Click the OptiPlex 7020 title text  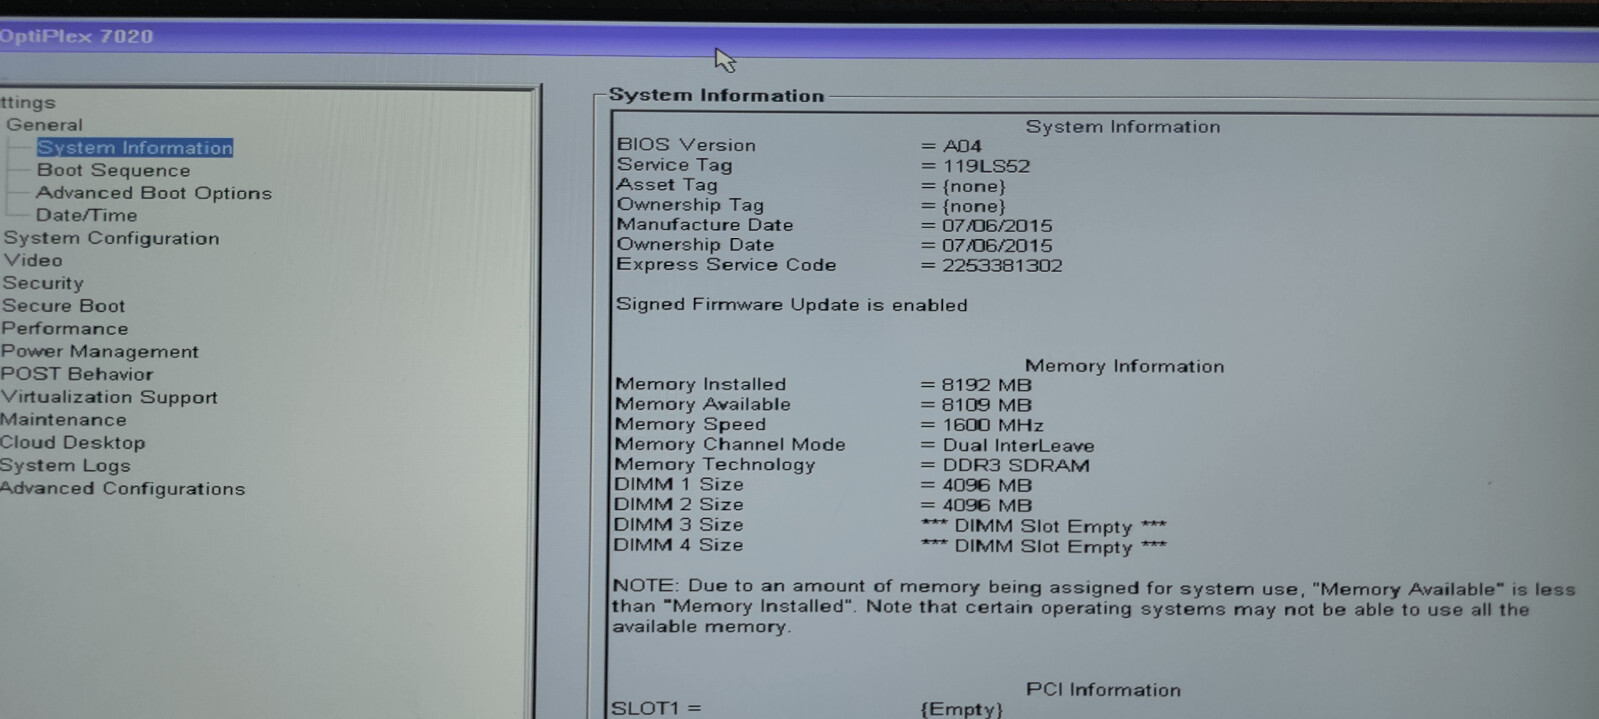click(x=76, y=36)
